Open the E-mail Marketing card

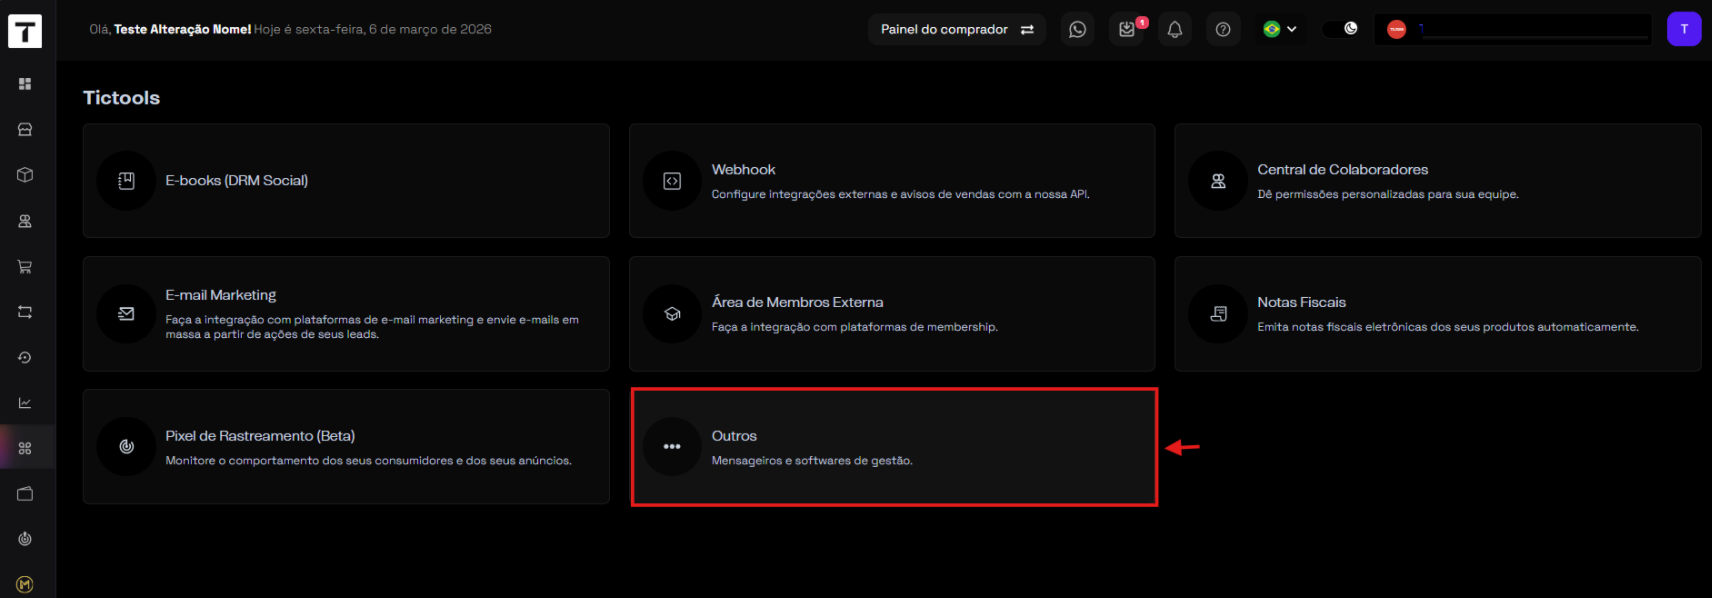coord(345,314)
